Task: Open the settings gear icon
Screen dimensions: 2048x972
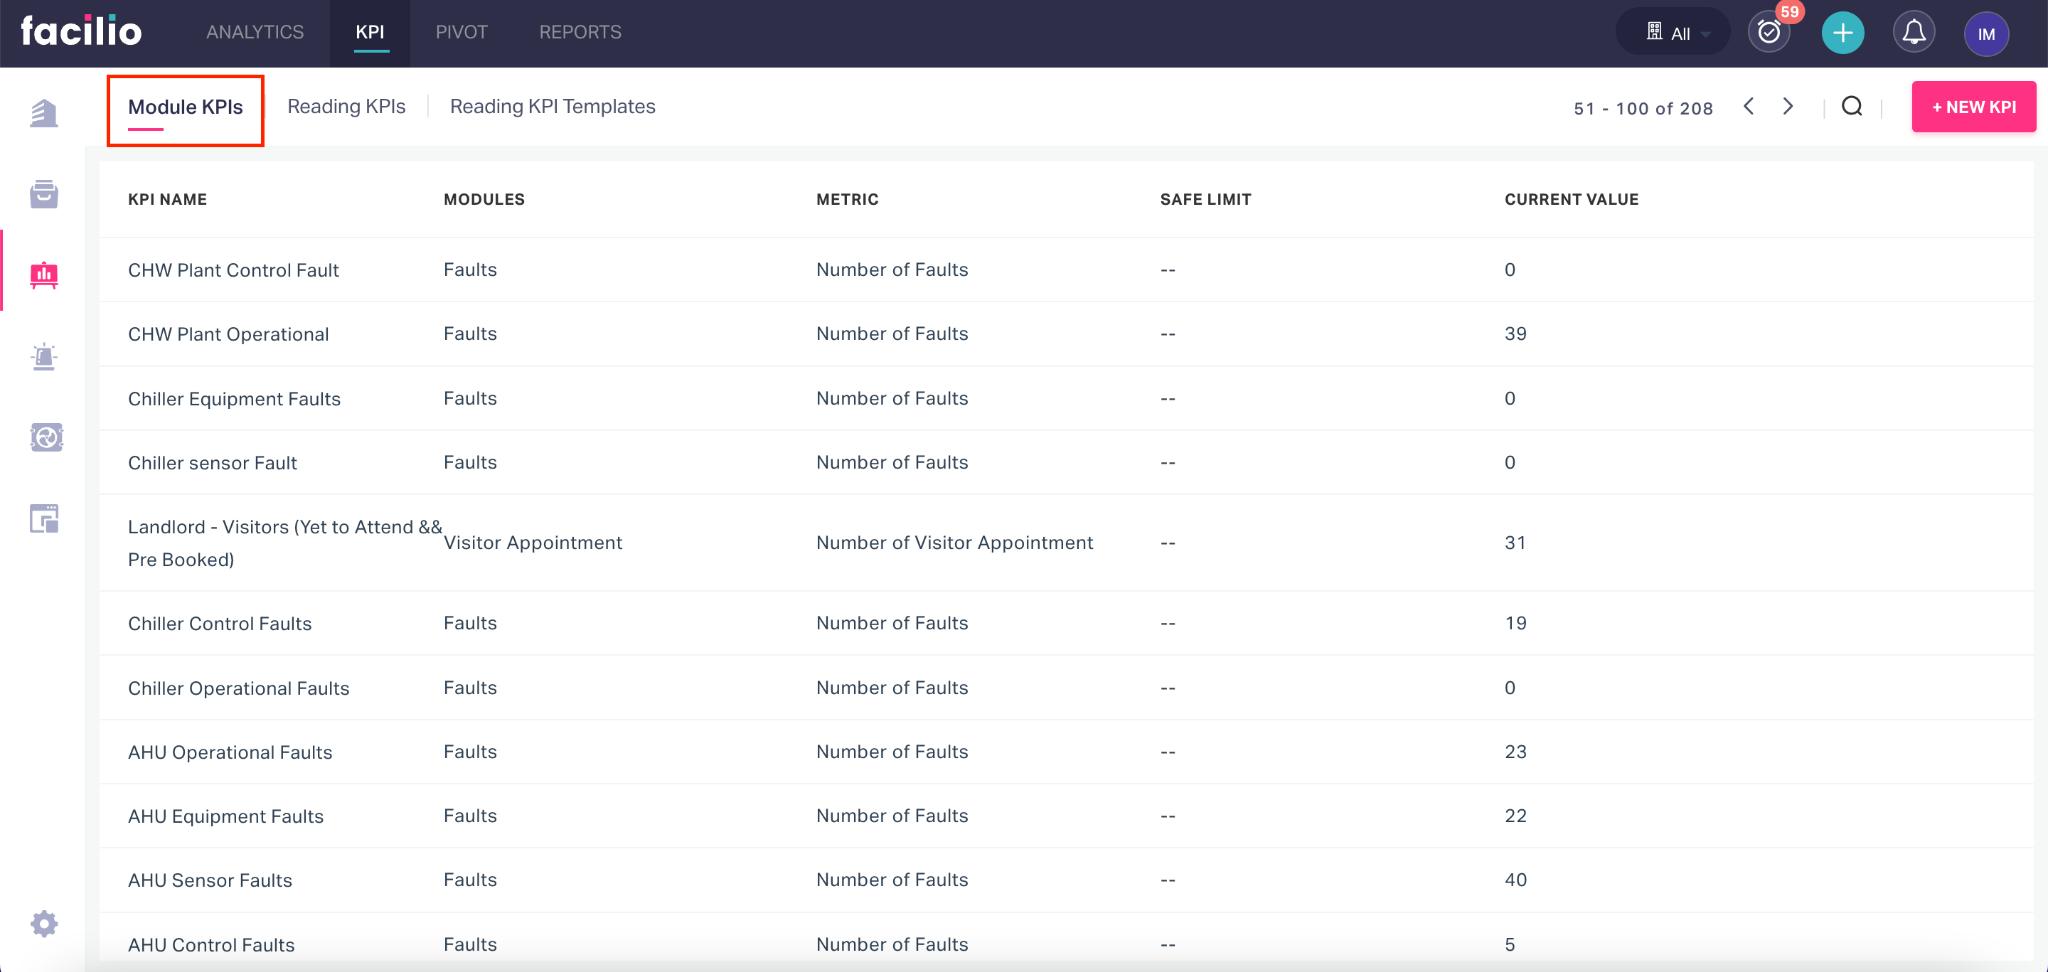Action: tap(44, 923)
